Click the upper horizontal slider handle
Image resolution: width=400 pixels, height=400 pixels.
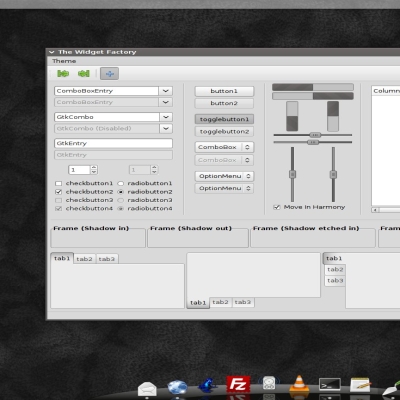click(x=315, y=135)
